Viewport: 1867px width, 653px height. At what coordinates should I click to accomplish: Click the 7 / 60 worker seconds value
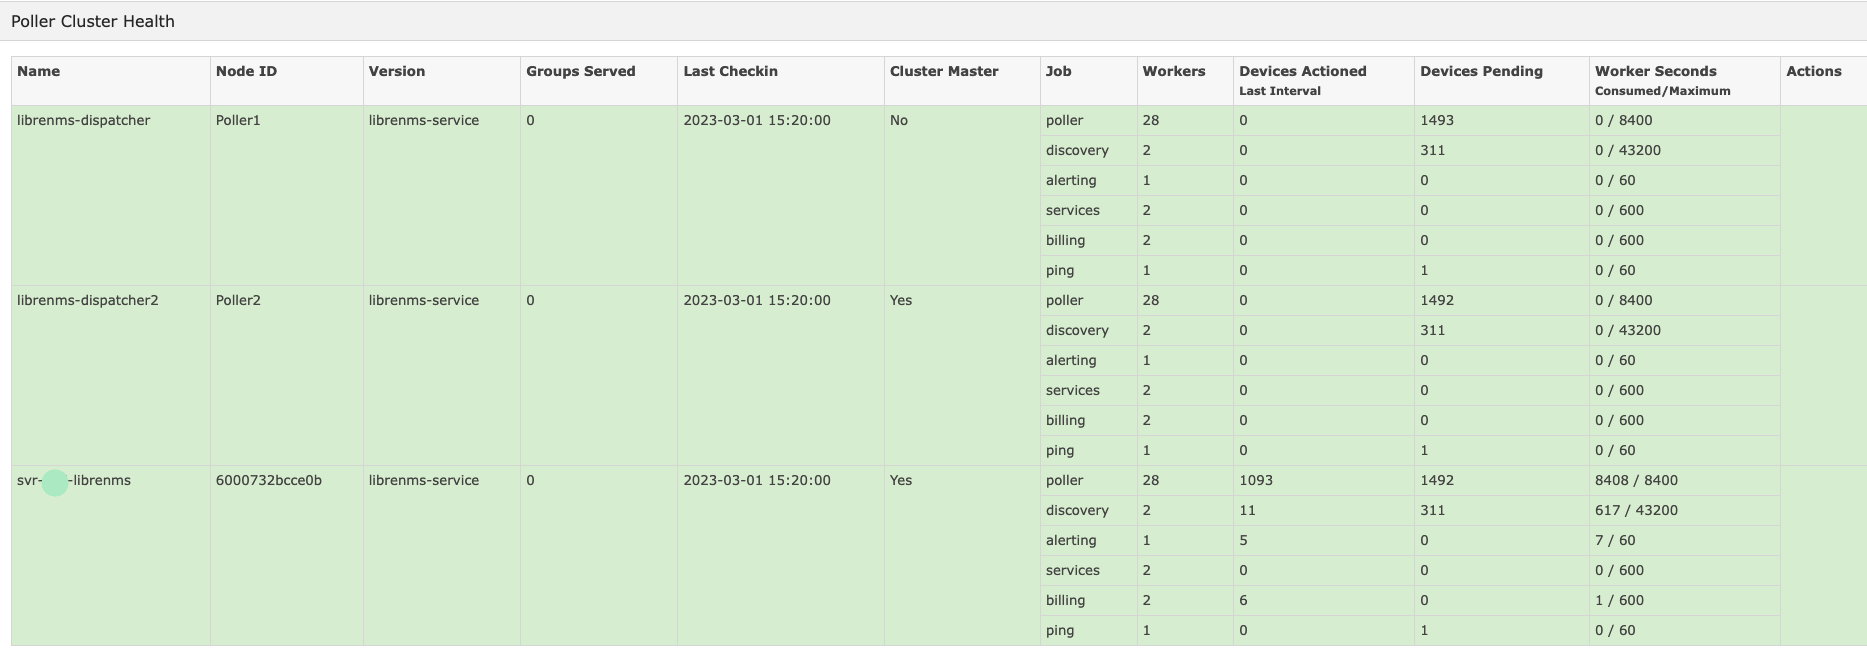click(x=1616, y=540)
